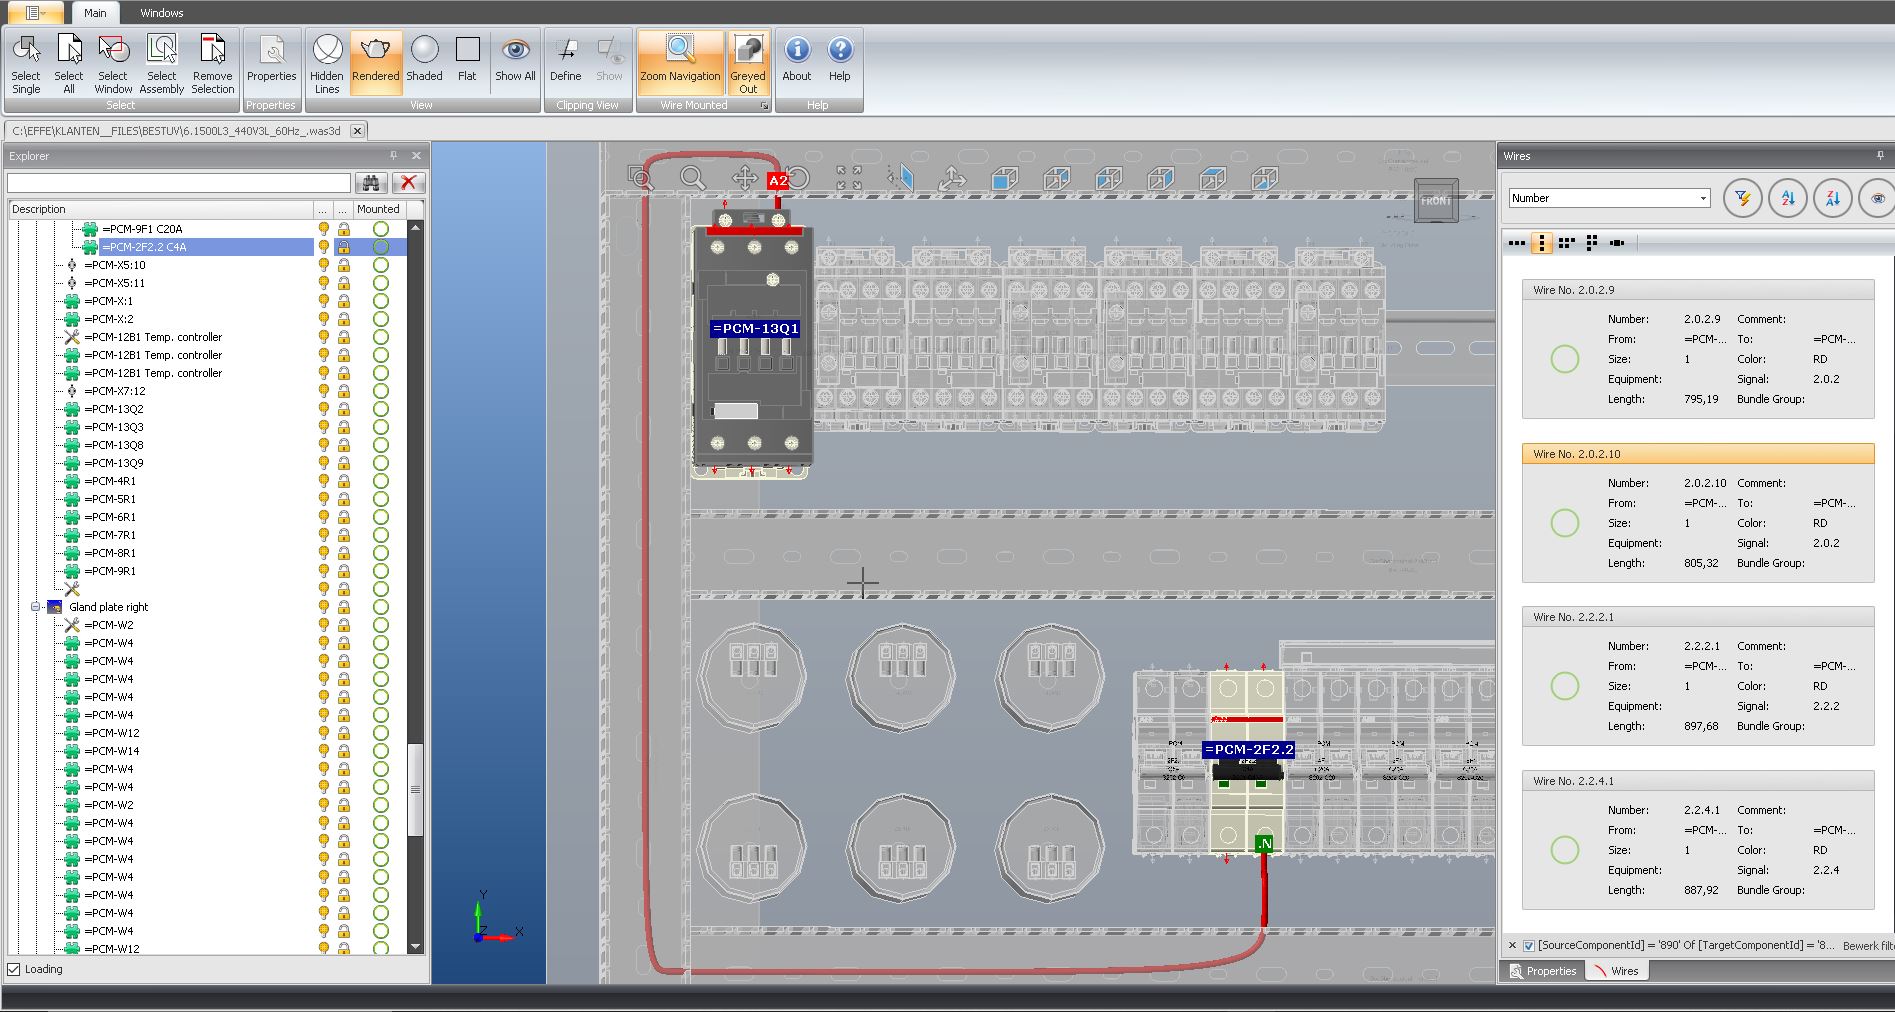Open the Main ribbon tab
The image size is (1895, 1012).
coord(95,13)
